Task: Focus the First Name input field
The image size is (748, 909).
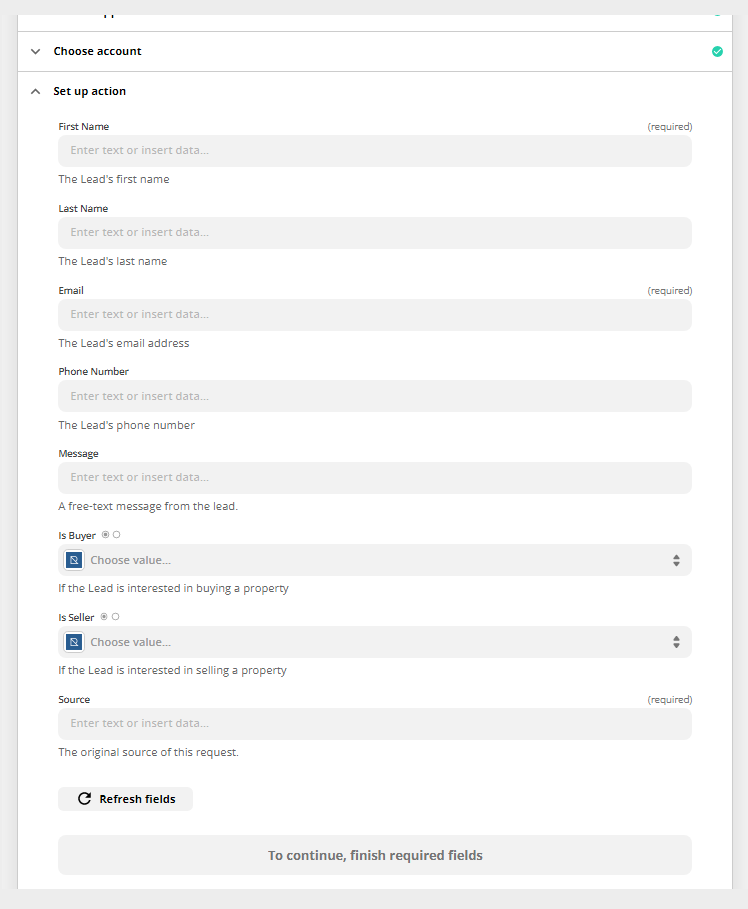Action: pyautogui.click(x=375, y=150)
